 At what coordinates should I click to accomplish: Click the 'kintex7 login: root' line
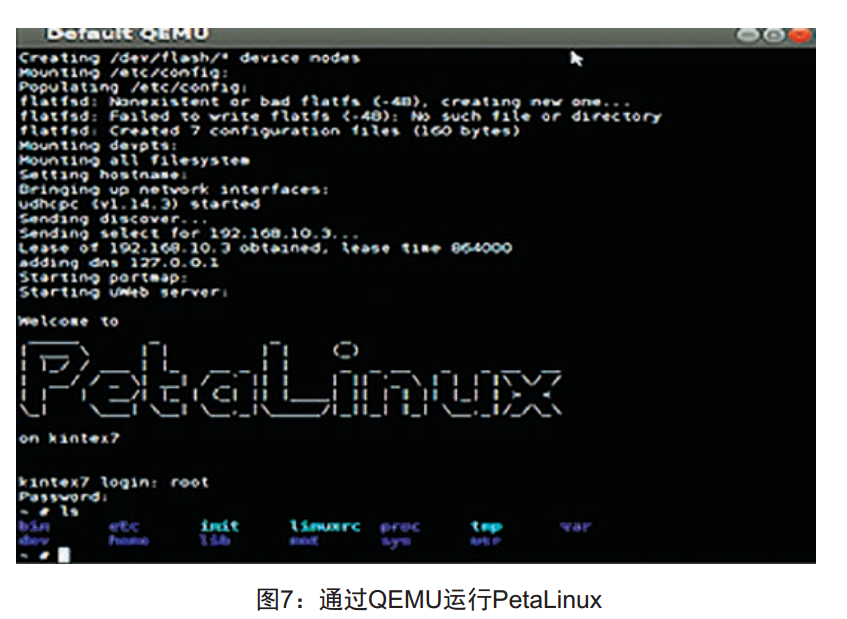pos(113,482)
